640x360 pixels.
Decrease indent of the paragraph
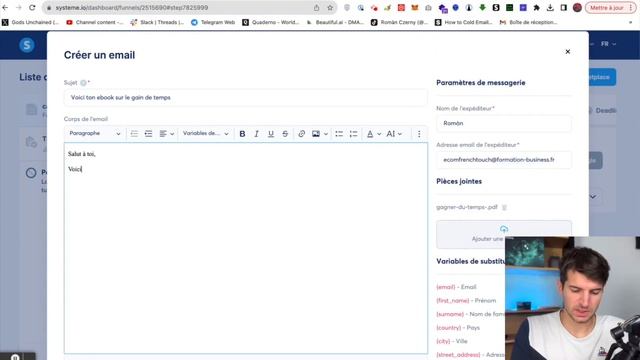[x=134, y=133]
